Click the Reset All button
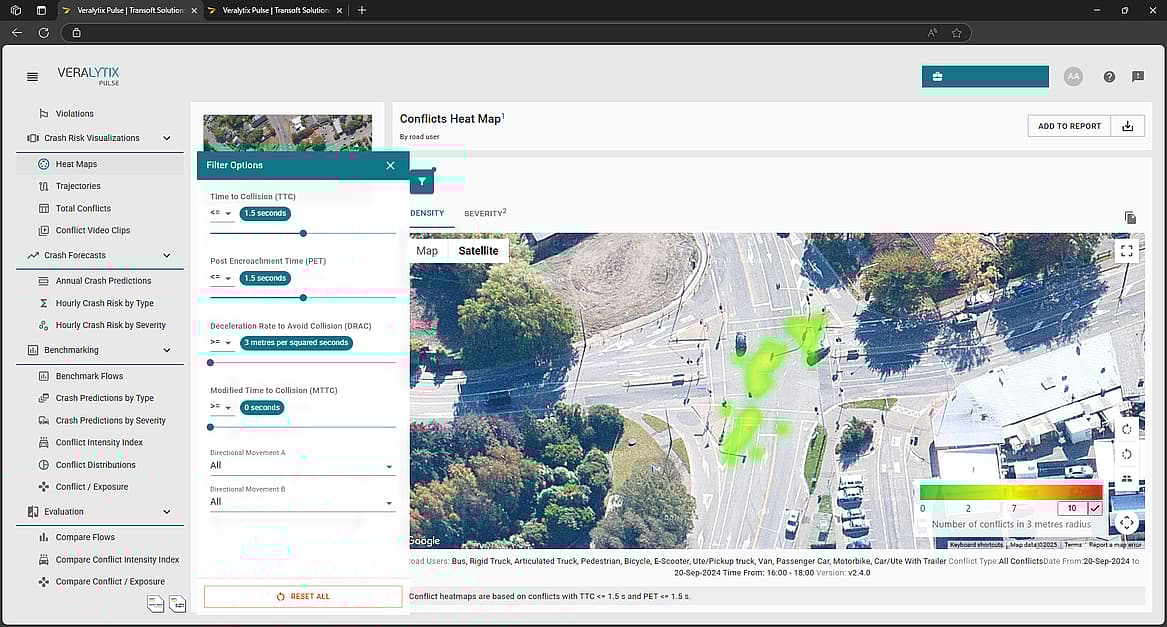 [303, 596]
